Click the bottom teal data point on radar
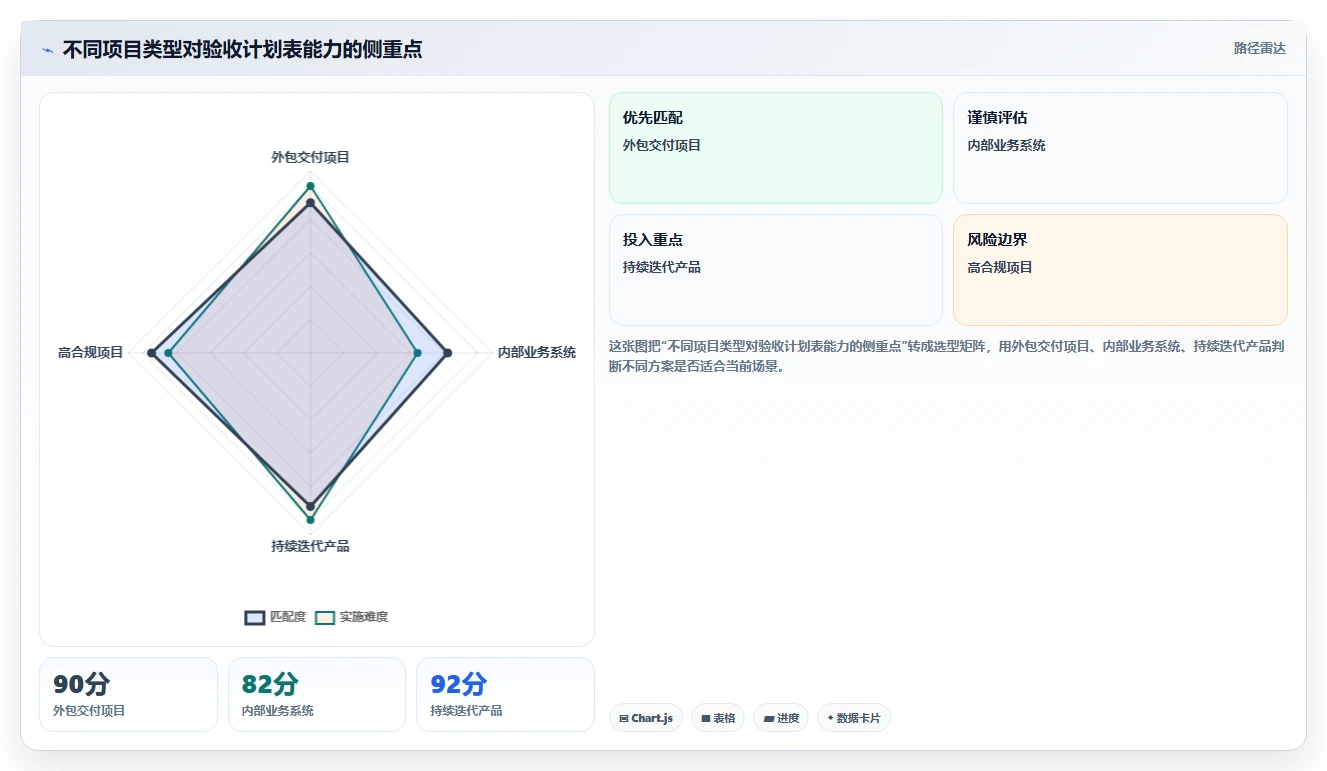This screenshot has height=771, width=1327. [x=310, y=520]
